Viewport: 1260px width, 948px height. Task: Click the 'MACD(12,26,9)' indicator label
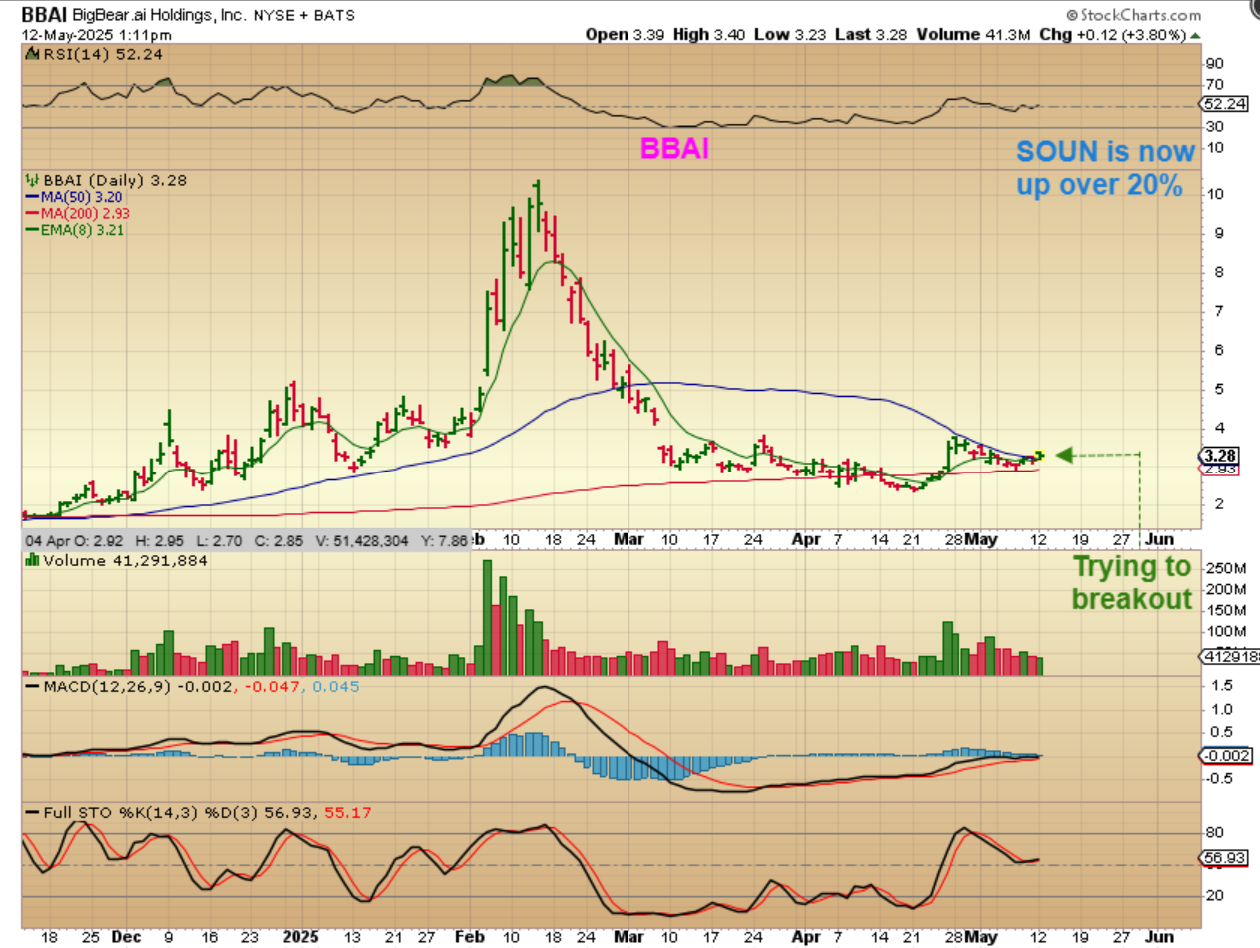click(x=97, y=687)
